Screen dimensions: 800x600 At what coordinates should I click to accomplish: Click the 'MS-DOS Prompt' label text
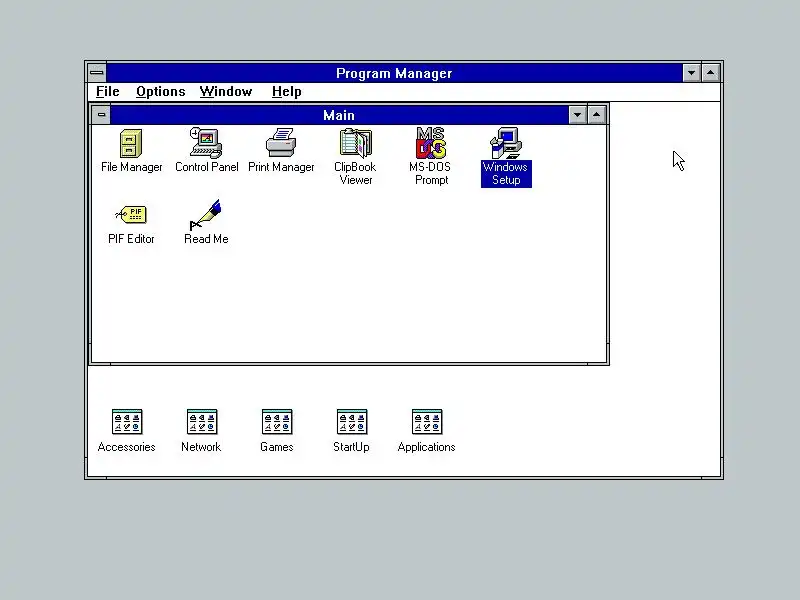point(430,173)
